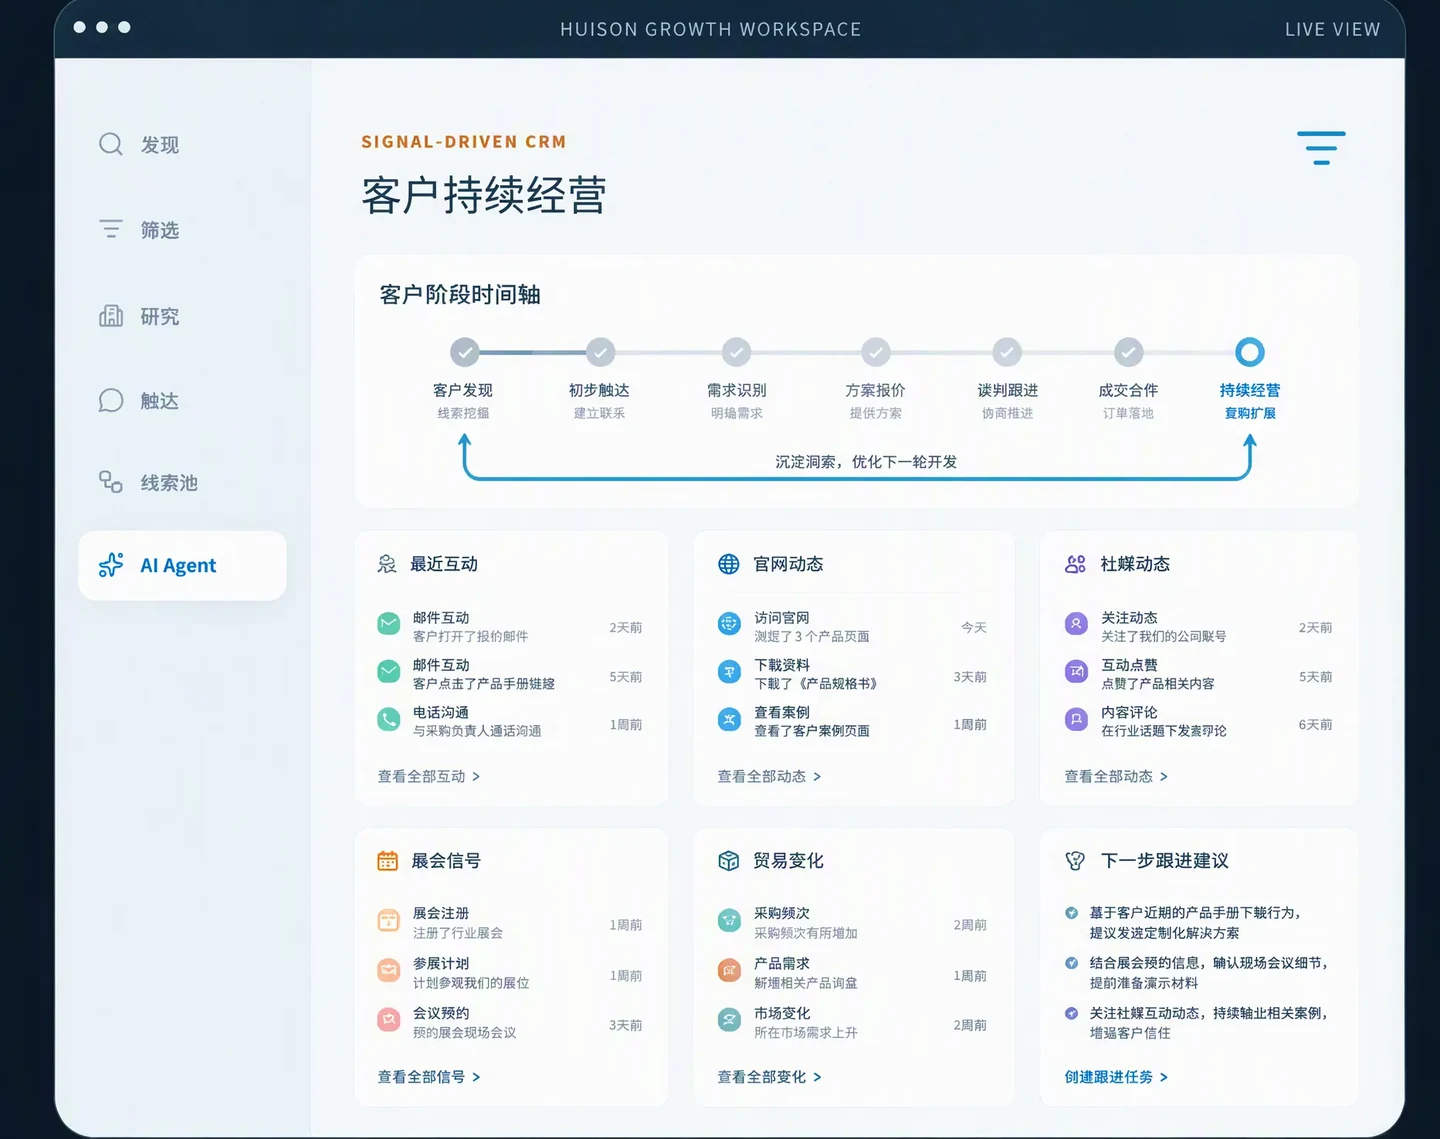Click the 研究 building icon in sidebar

[111, 316]
